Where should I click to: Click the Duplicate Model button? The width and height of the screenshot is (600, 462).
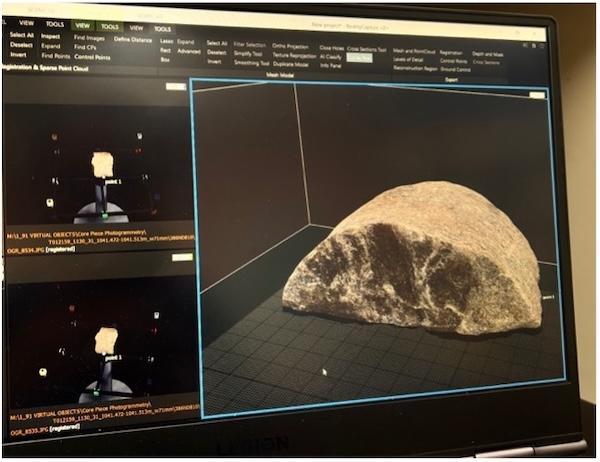pos(291,65)
